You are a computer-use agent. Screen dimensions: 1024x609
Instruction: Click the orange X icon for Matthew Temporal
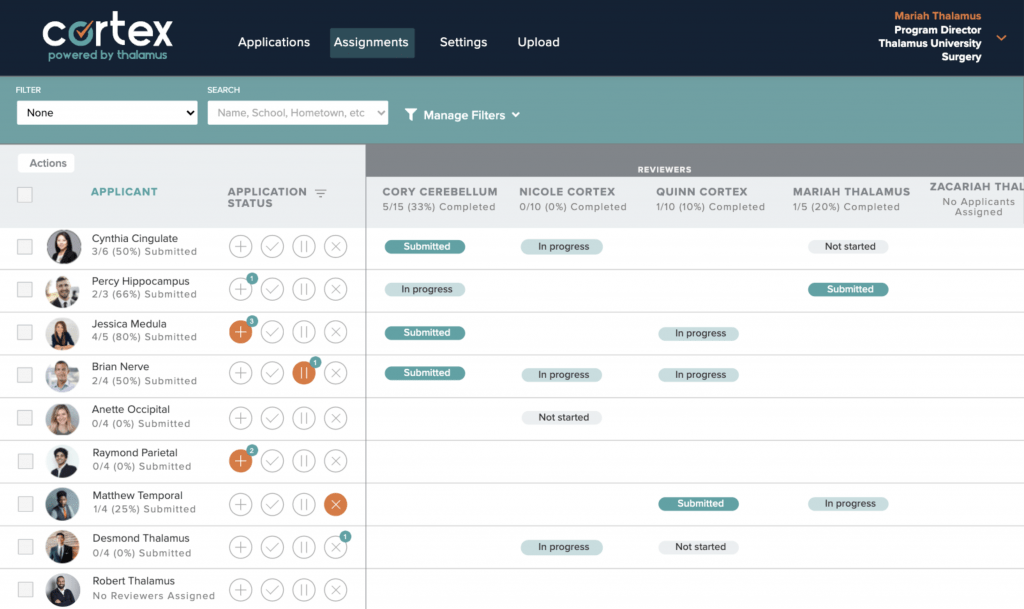[336, 504]
